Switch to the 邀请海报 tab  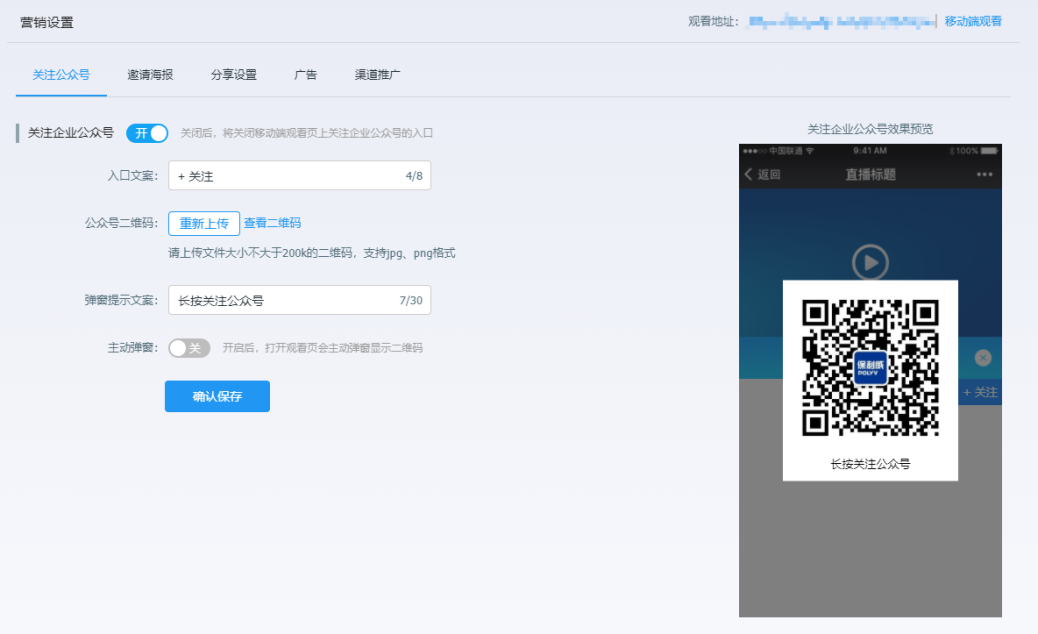(150, 75)
